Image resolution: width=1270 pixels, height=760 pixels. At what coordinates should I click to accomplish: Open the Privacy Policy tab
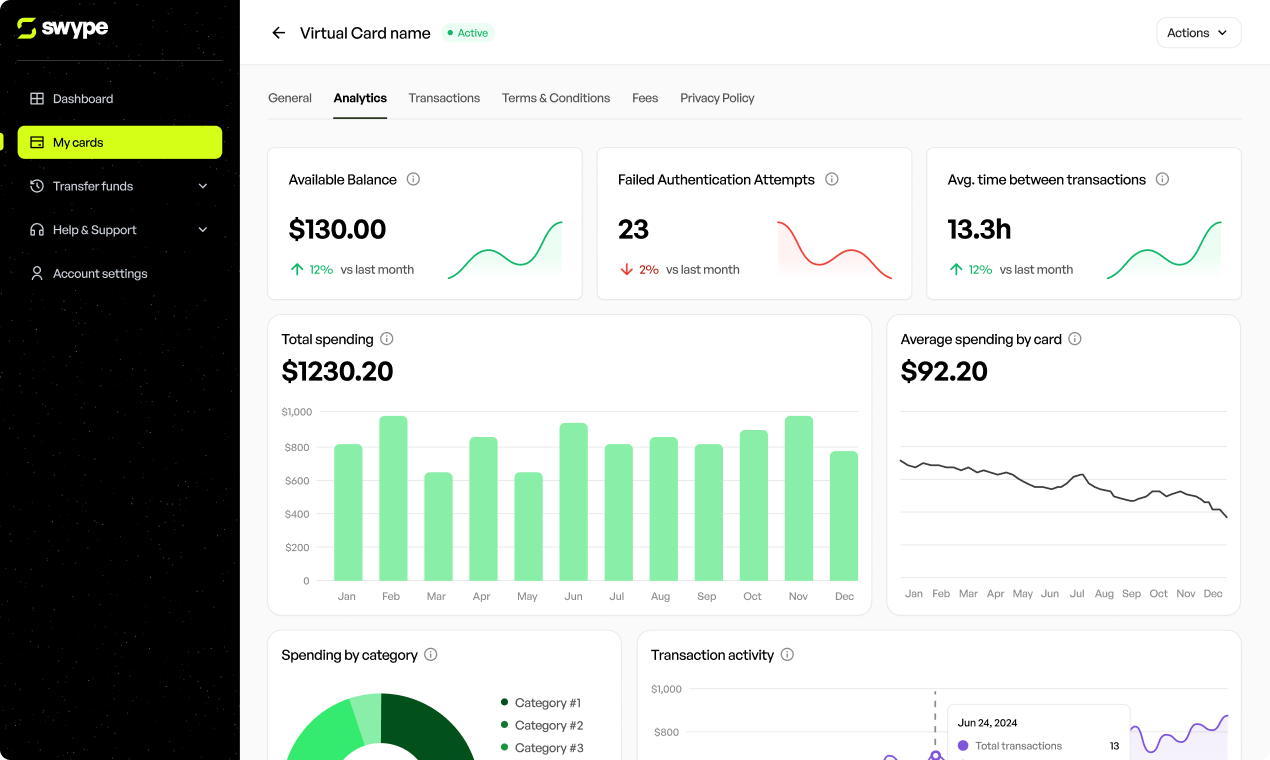click(717, 98)
